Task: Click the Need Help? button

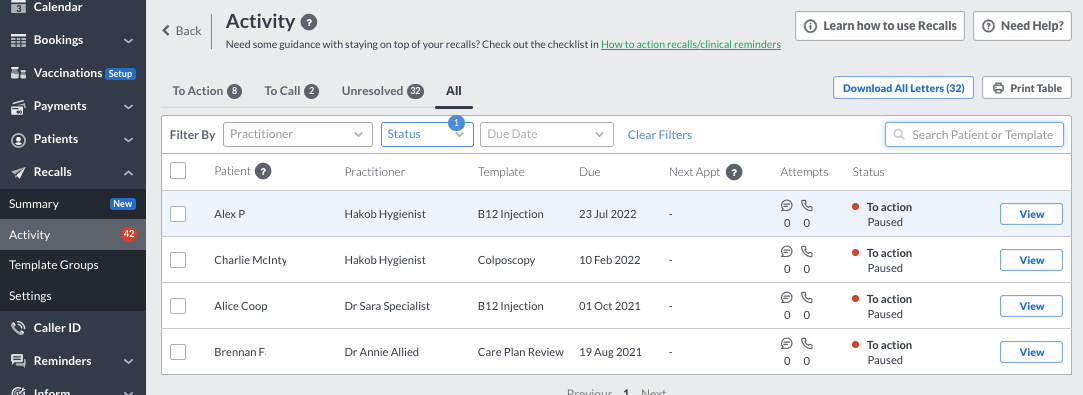Action: pyautogui.click(x=1022, y=26)
